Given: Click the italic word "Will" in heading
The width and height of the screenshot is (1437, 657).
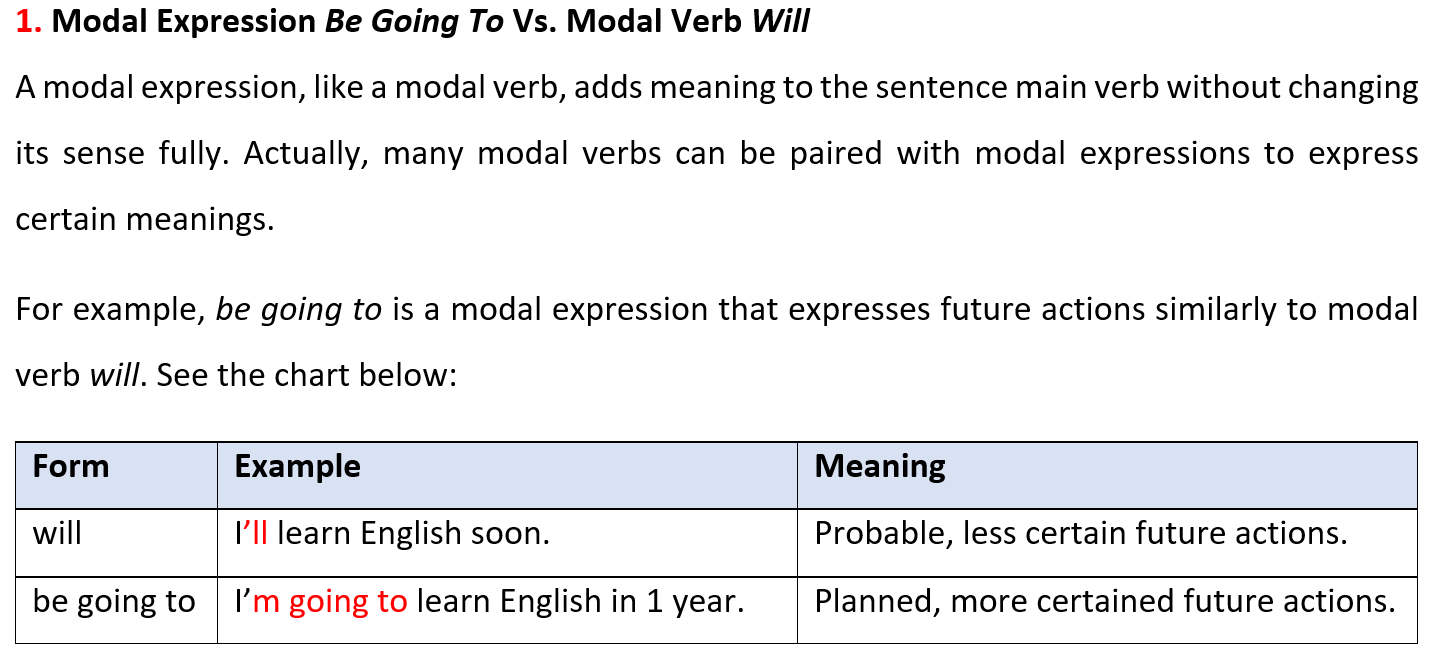Looking at the screenshot, I should [780, 23].
